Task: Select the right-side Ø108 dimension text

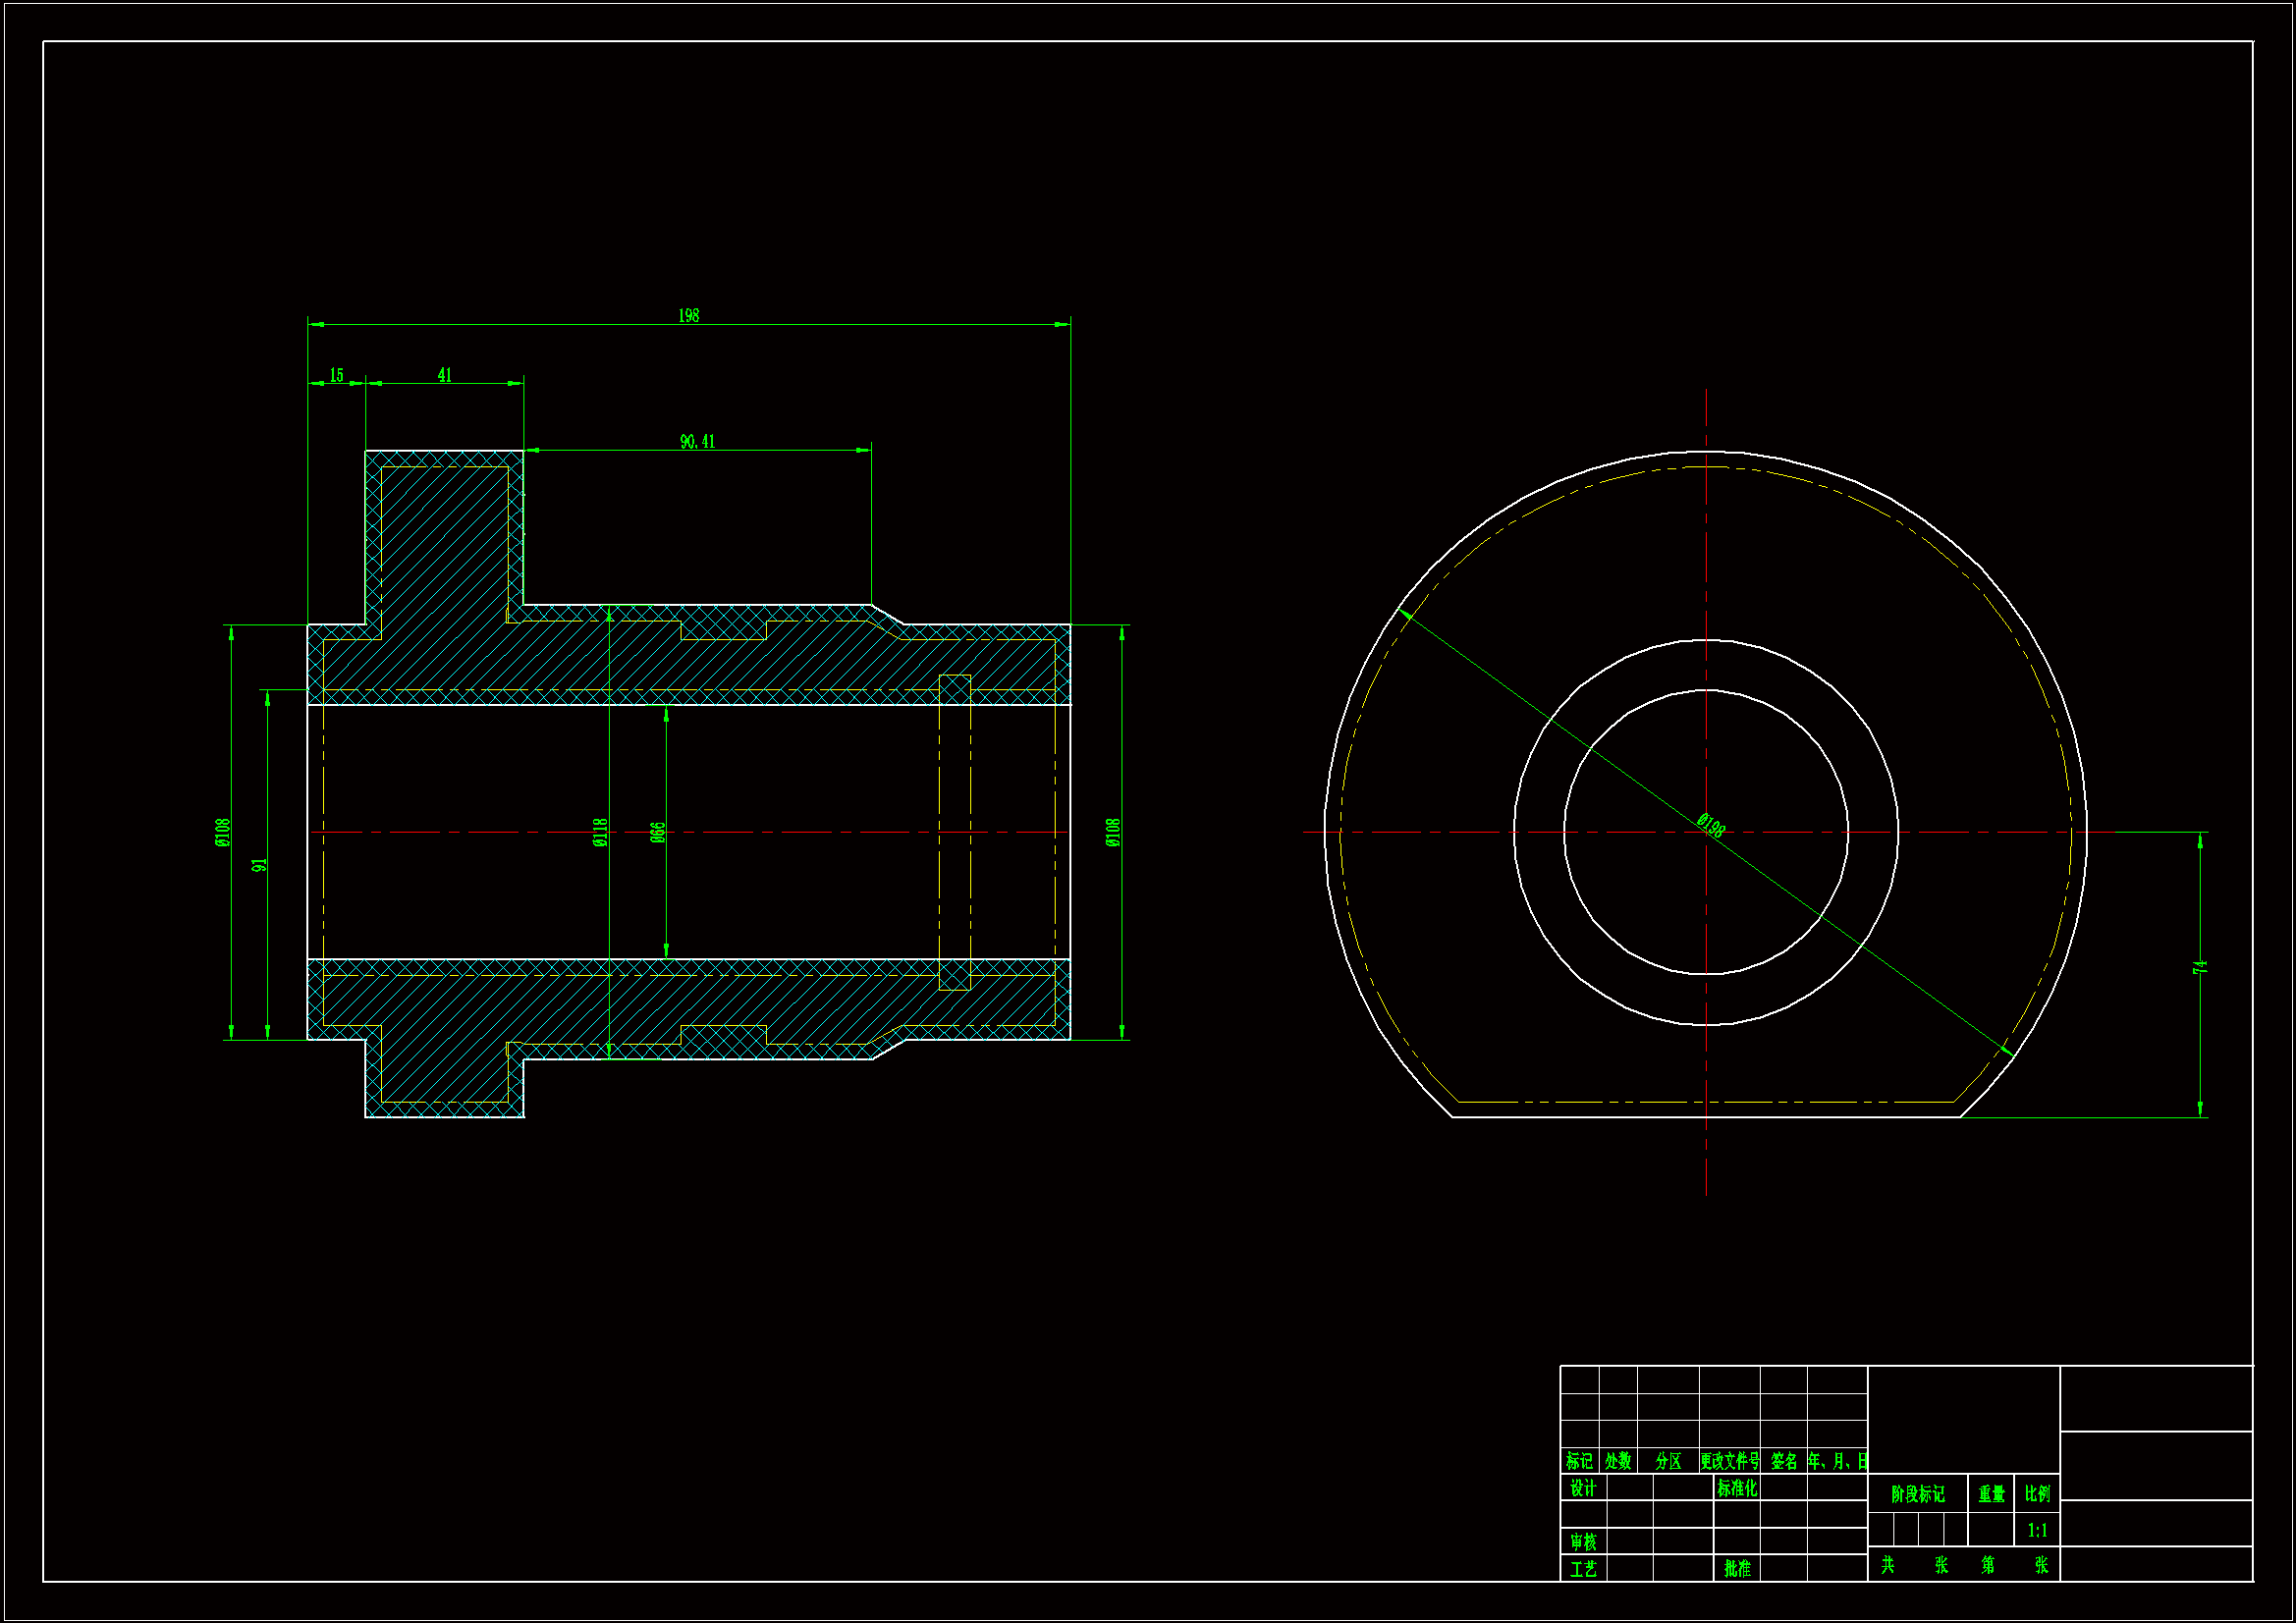Action: click(1113, 832)
